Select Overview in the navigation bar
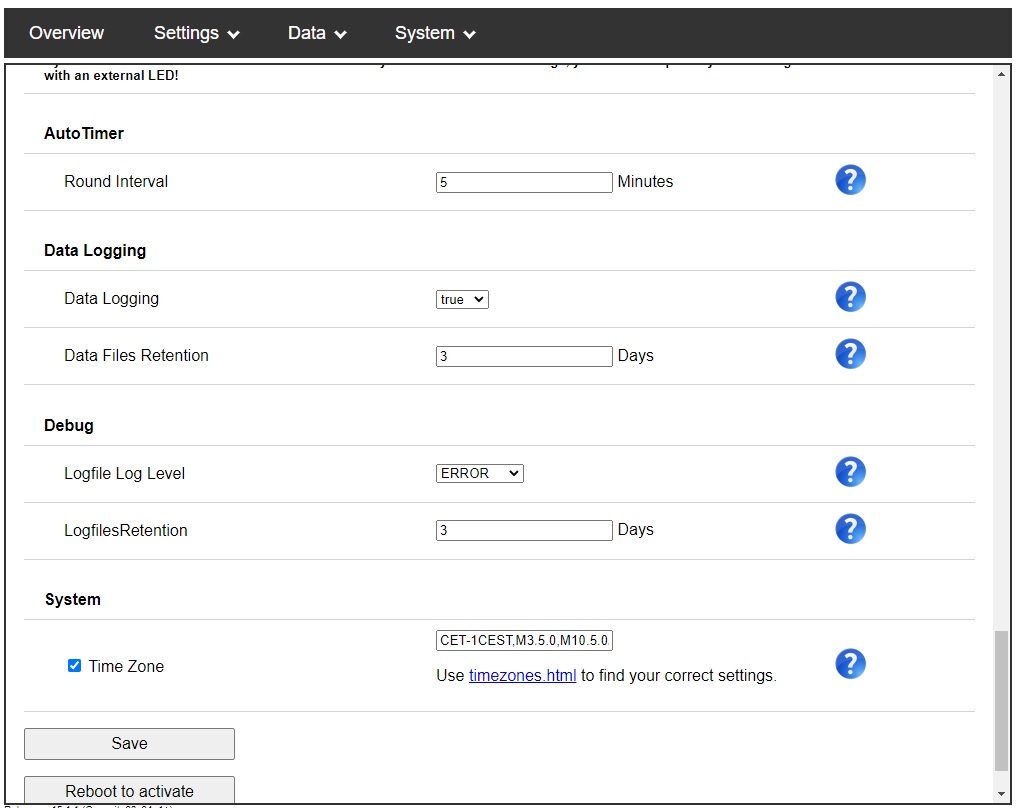This screenshot has height=808, width=1029. coord(66,32)
